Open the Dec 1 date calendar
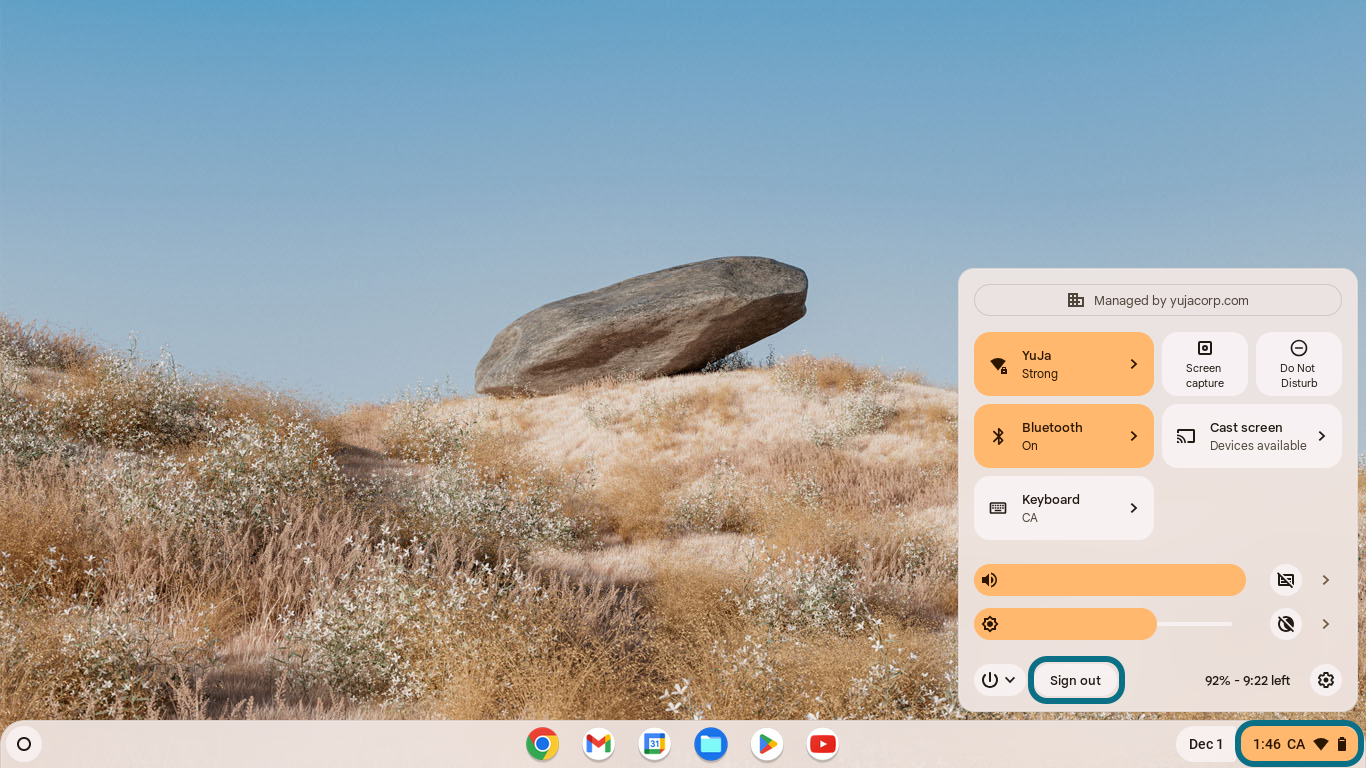The height and width of the screenshot is (768, 1366). 1206,744
